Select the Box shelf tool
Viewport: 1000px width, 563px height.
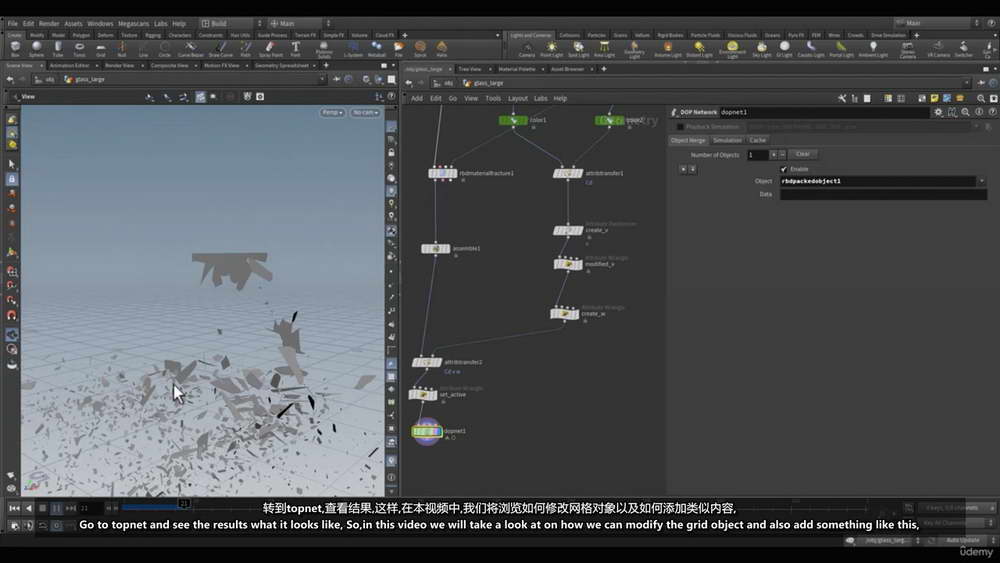[15, 49]
